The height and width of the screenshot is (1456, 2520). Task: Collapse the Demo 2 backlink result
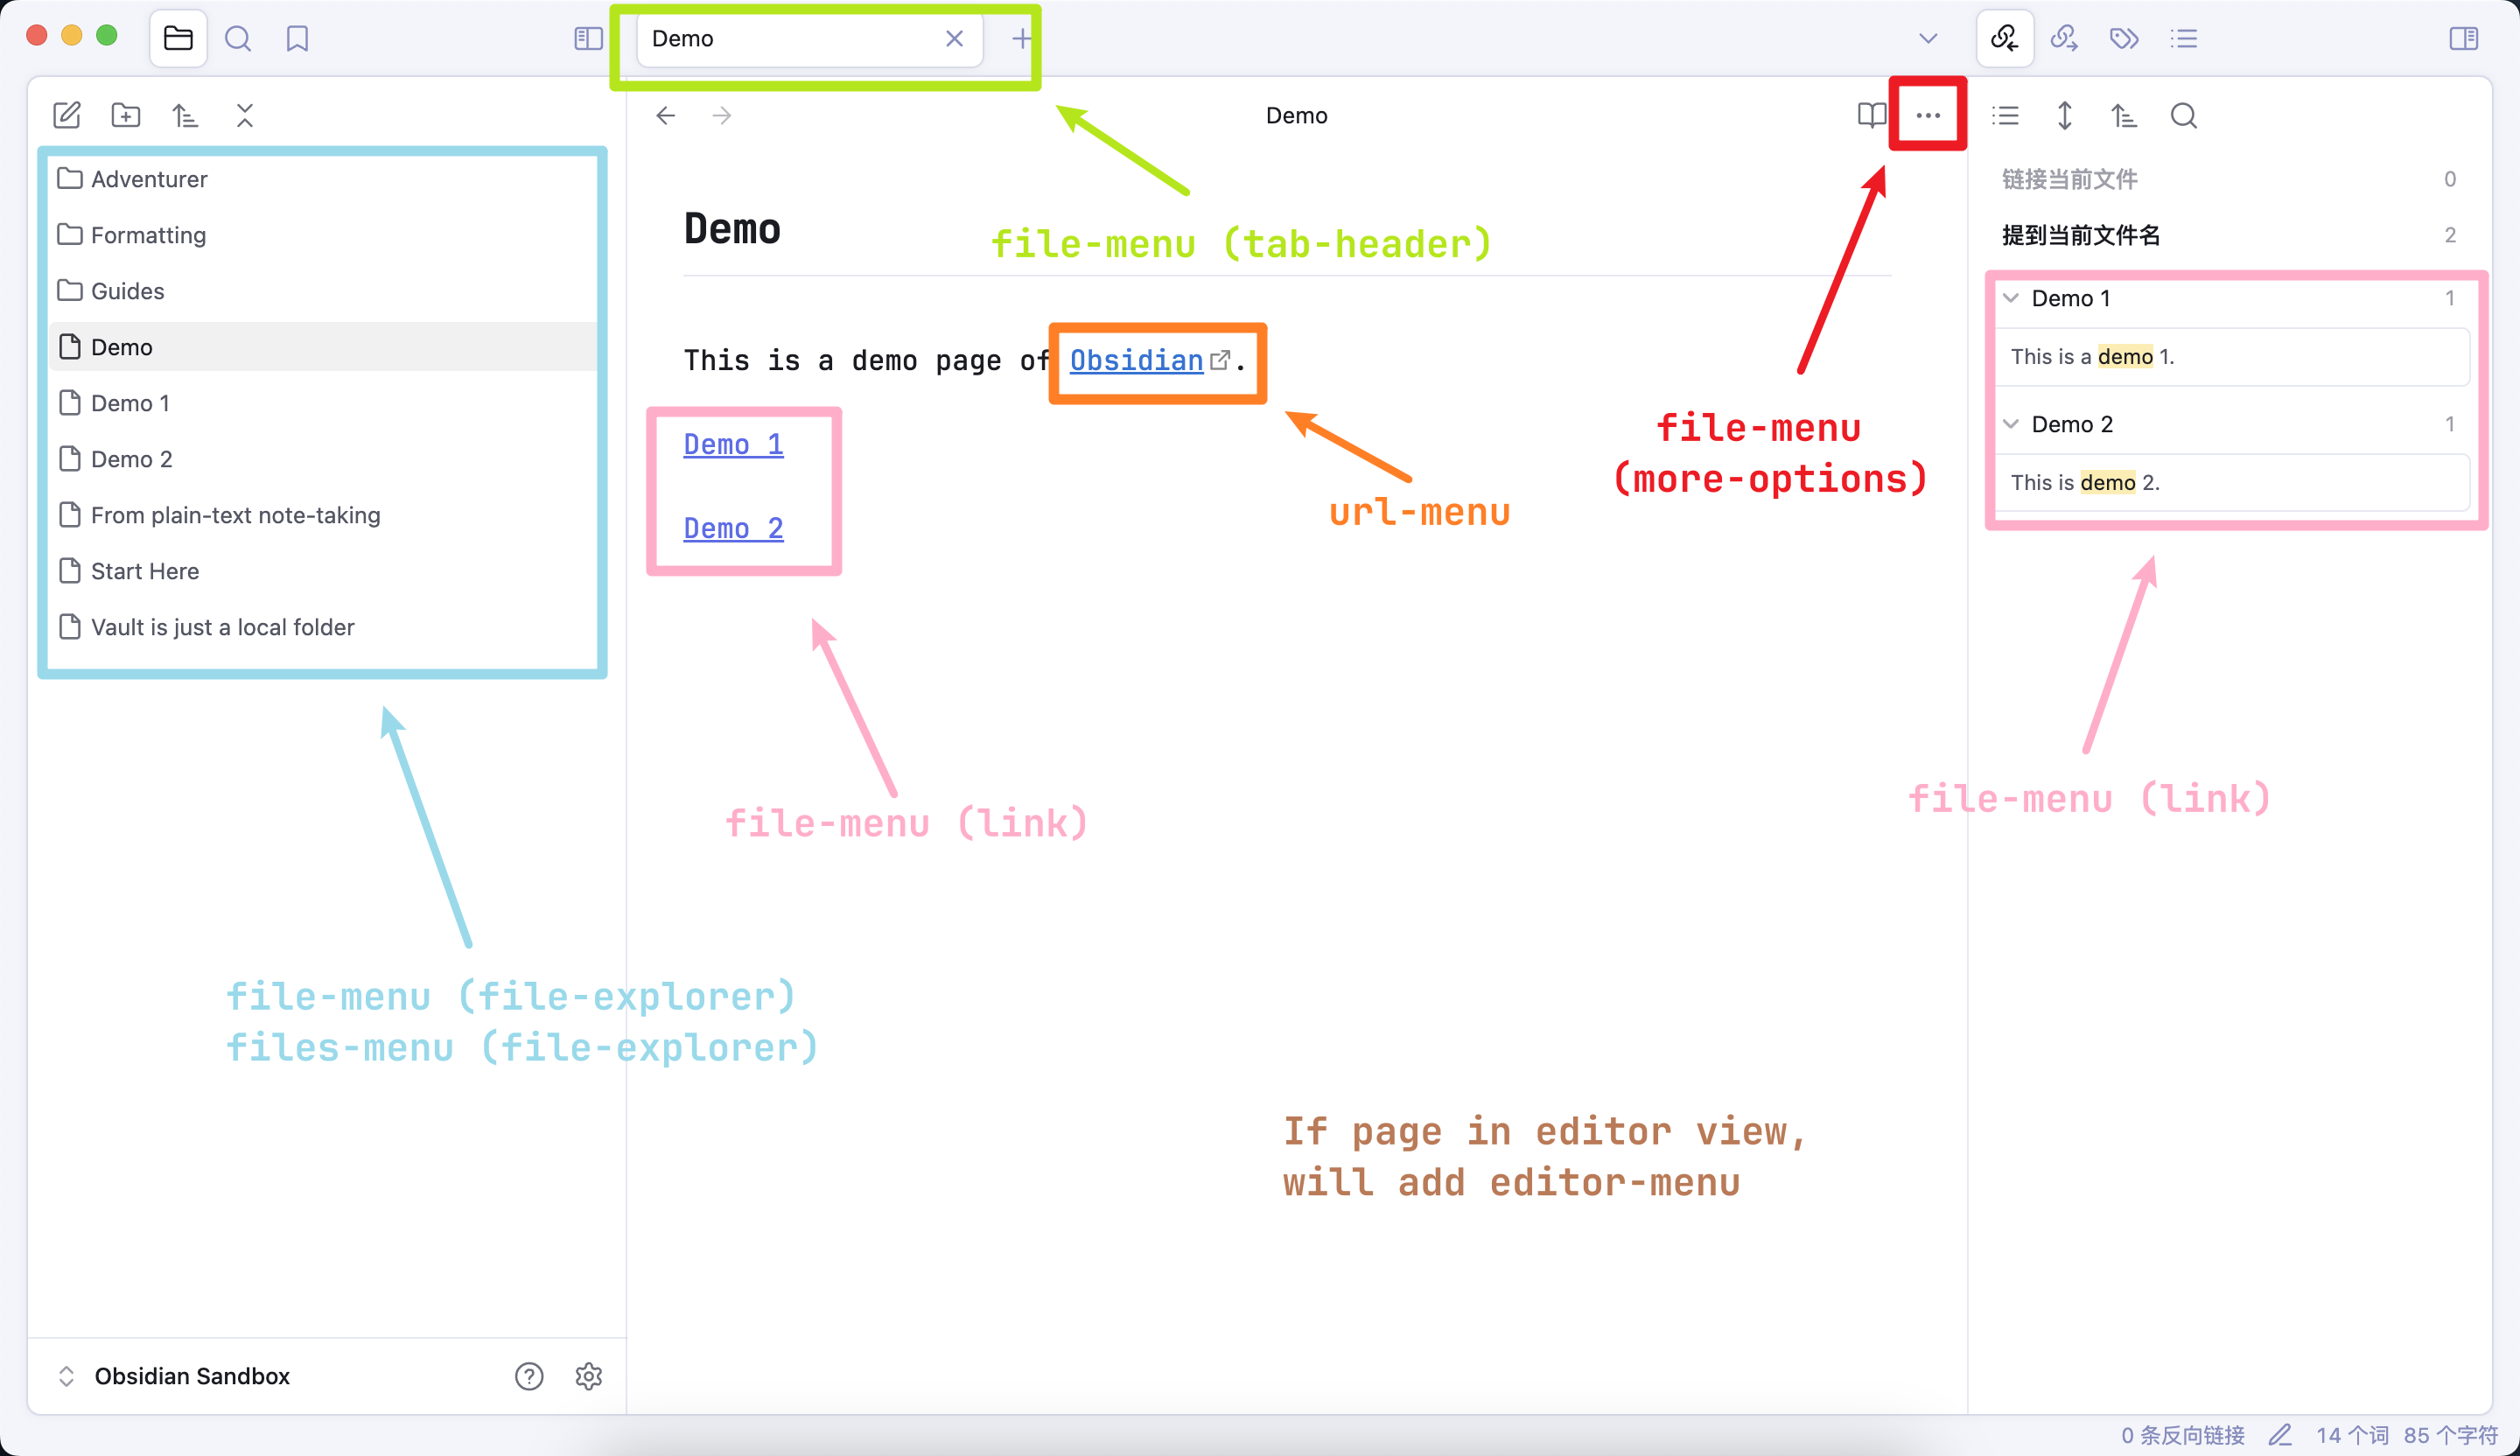pos(2011,424)
